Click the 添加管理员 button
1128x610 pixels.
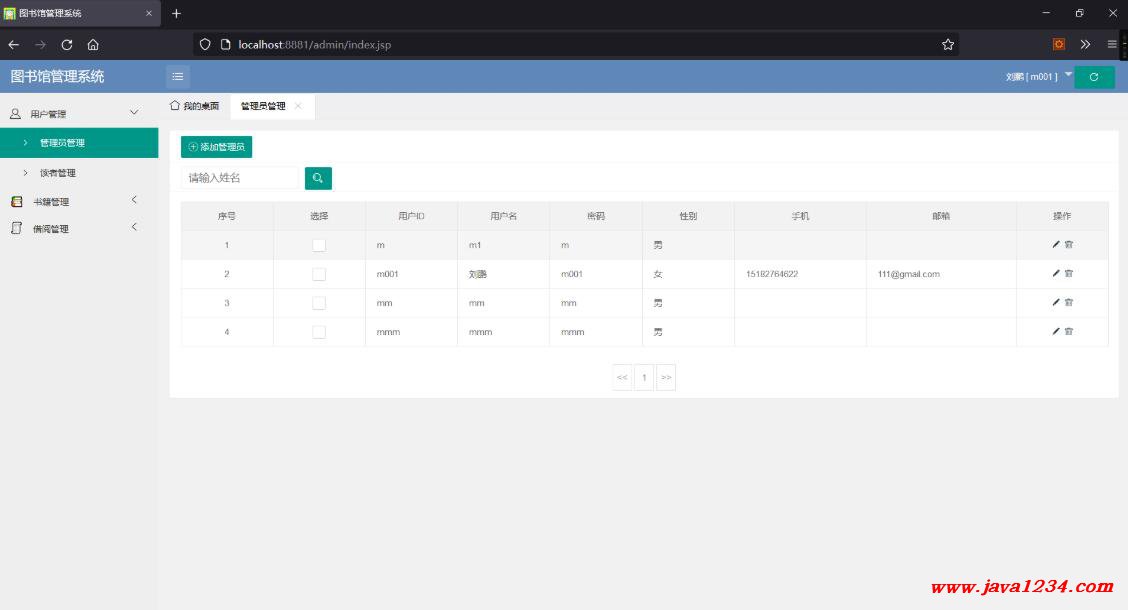(x=217, y=147)
